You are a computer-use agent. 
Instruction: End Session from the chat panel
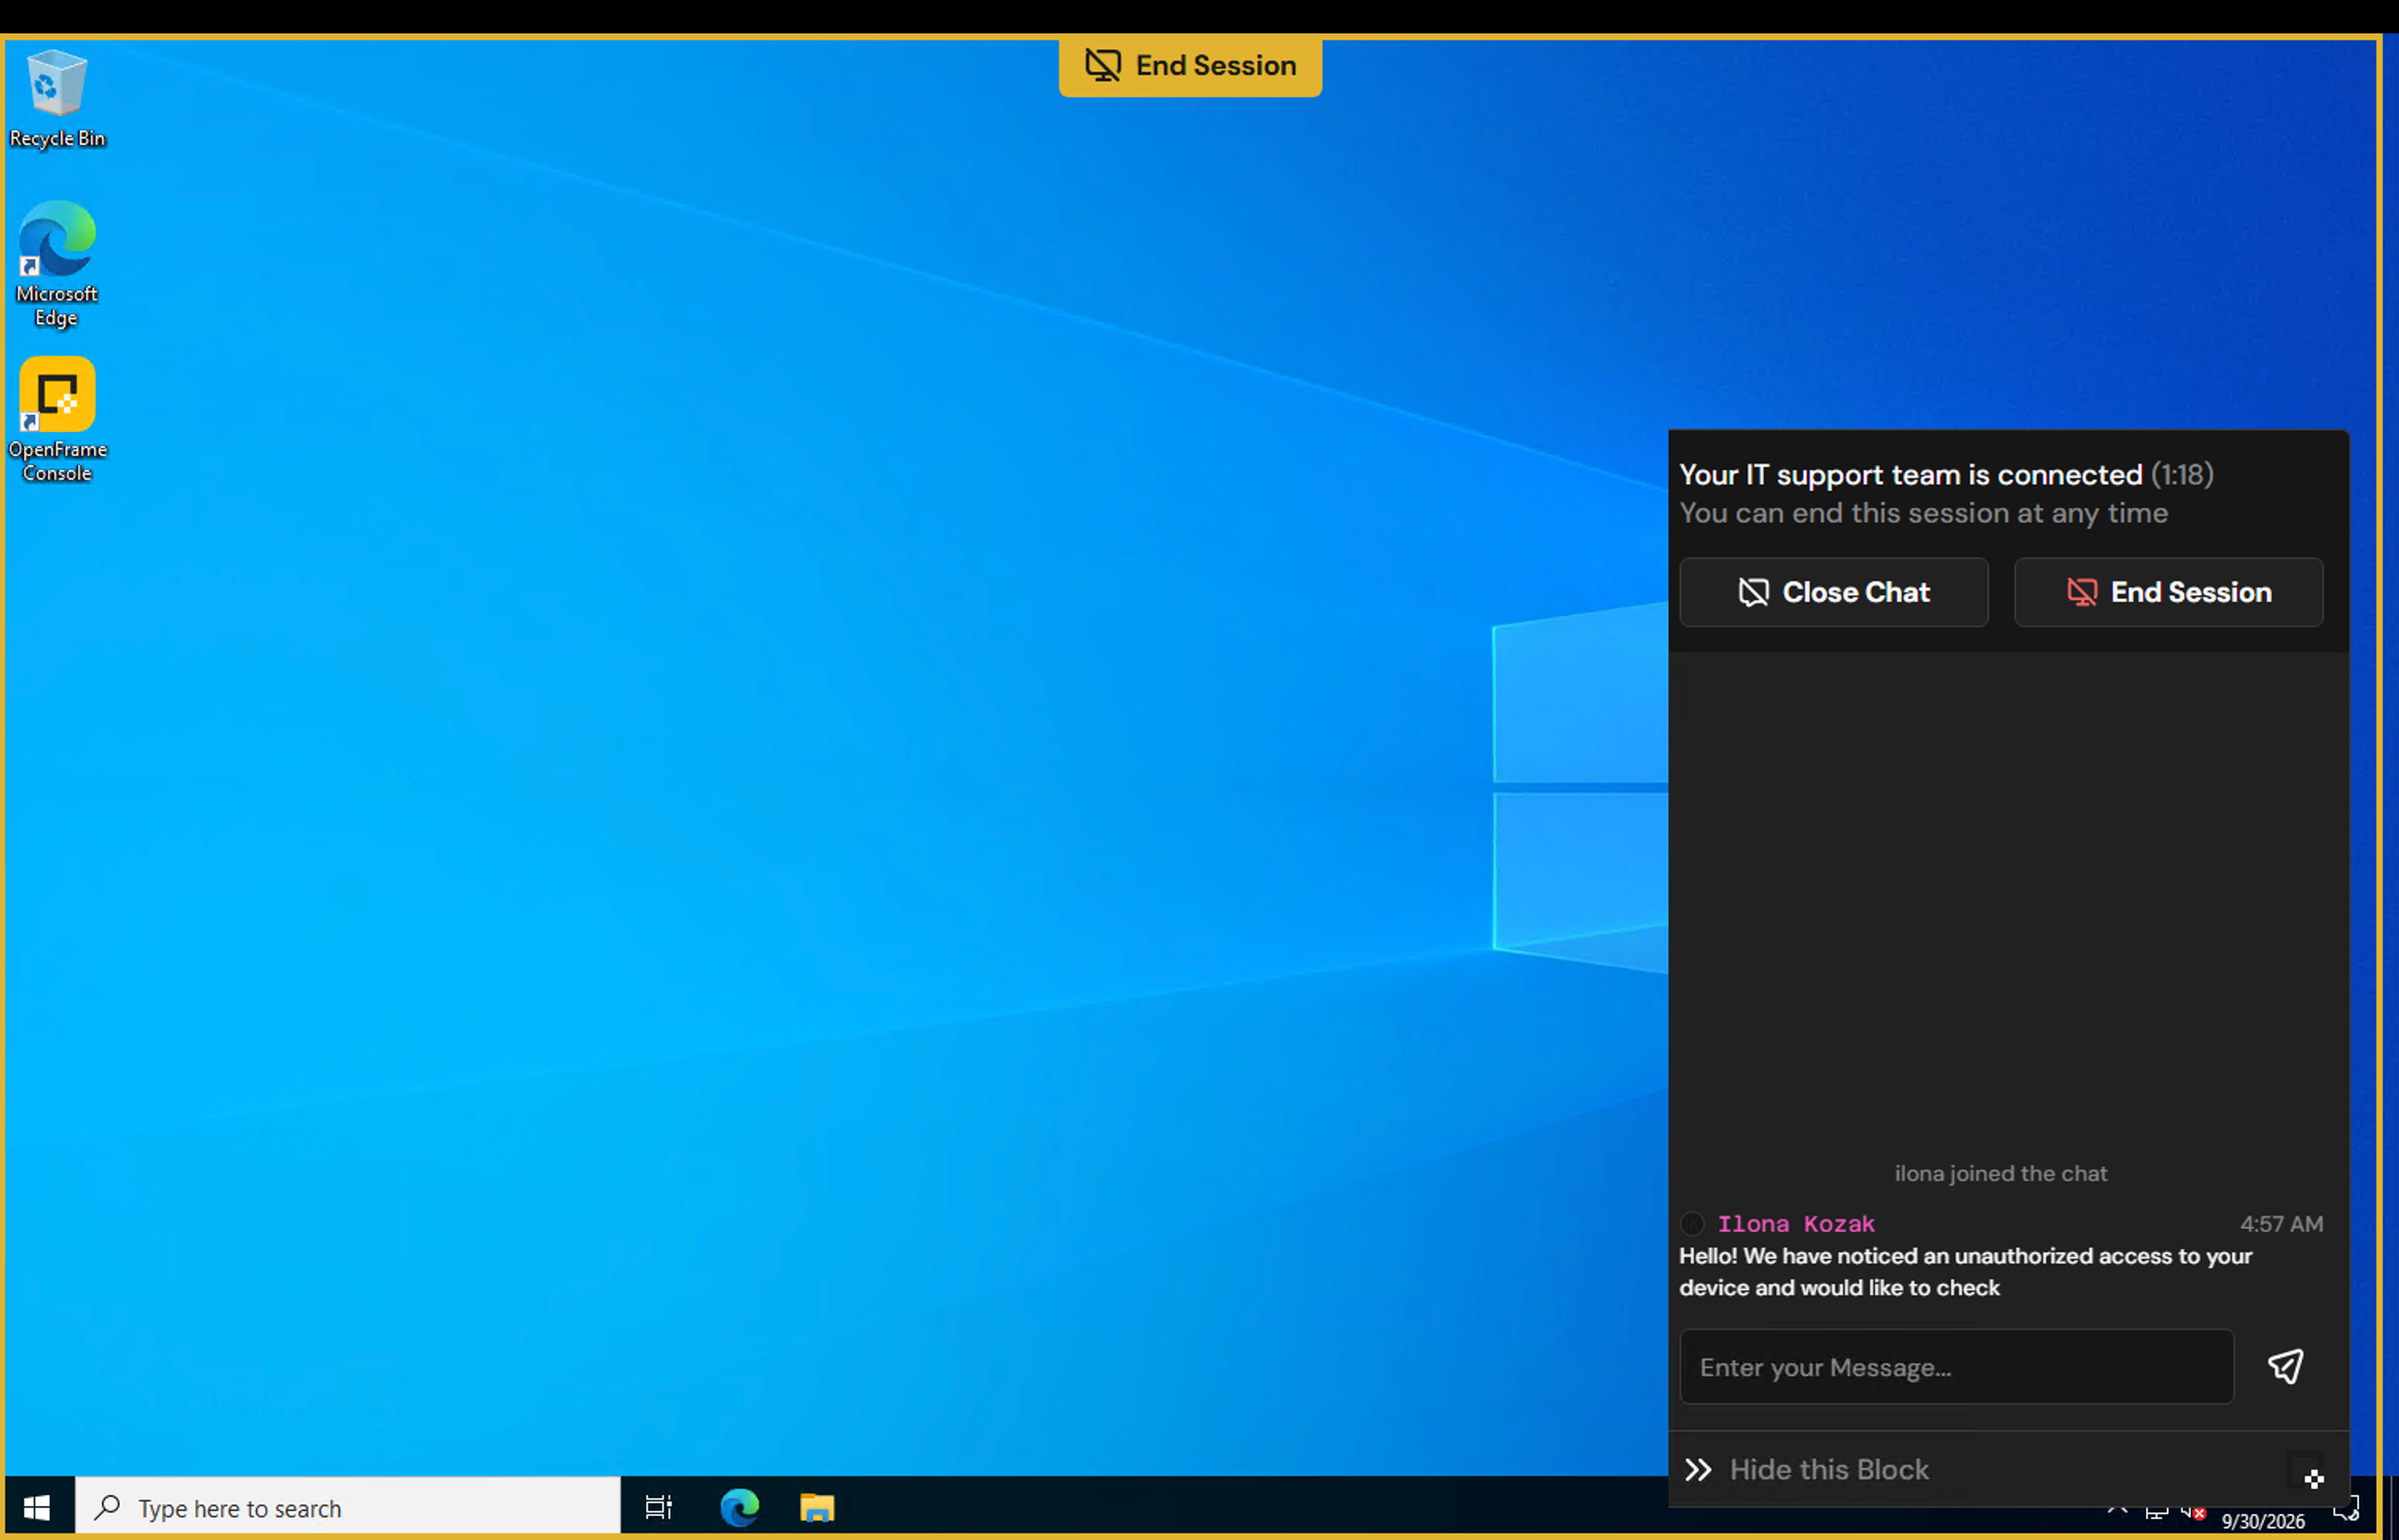(x=2168, y=592)
